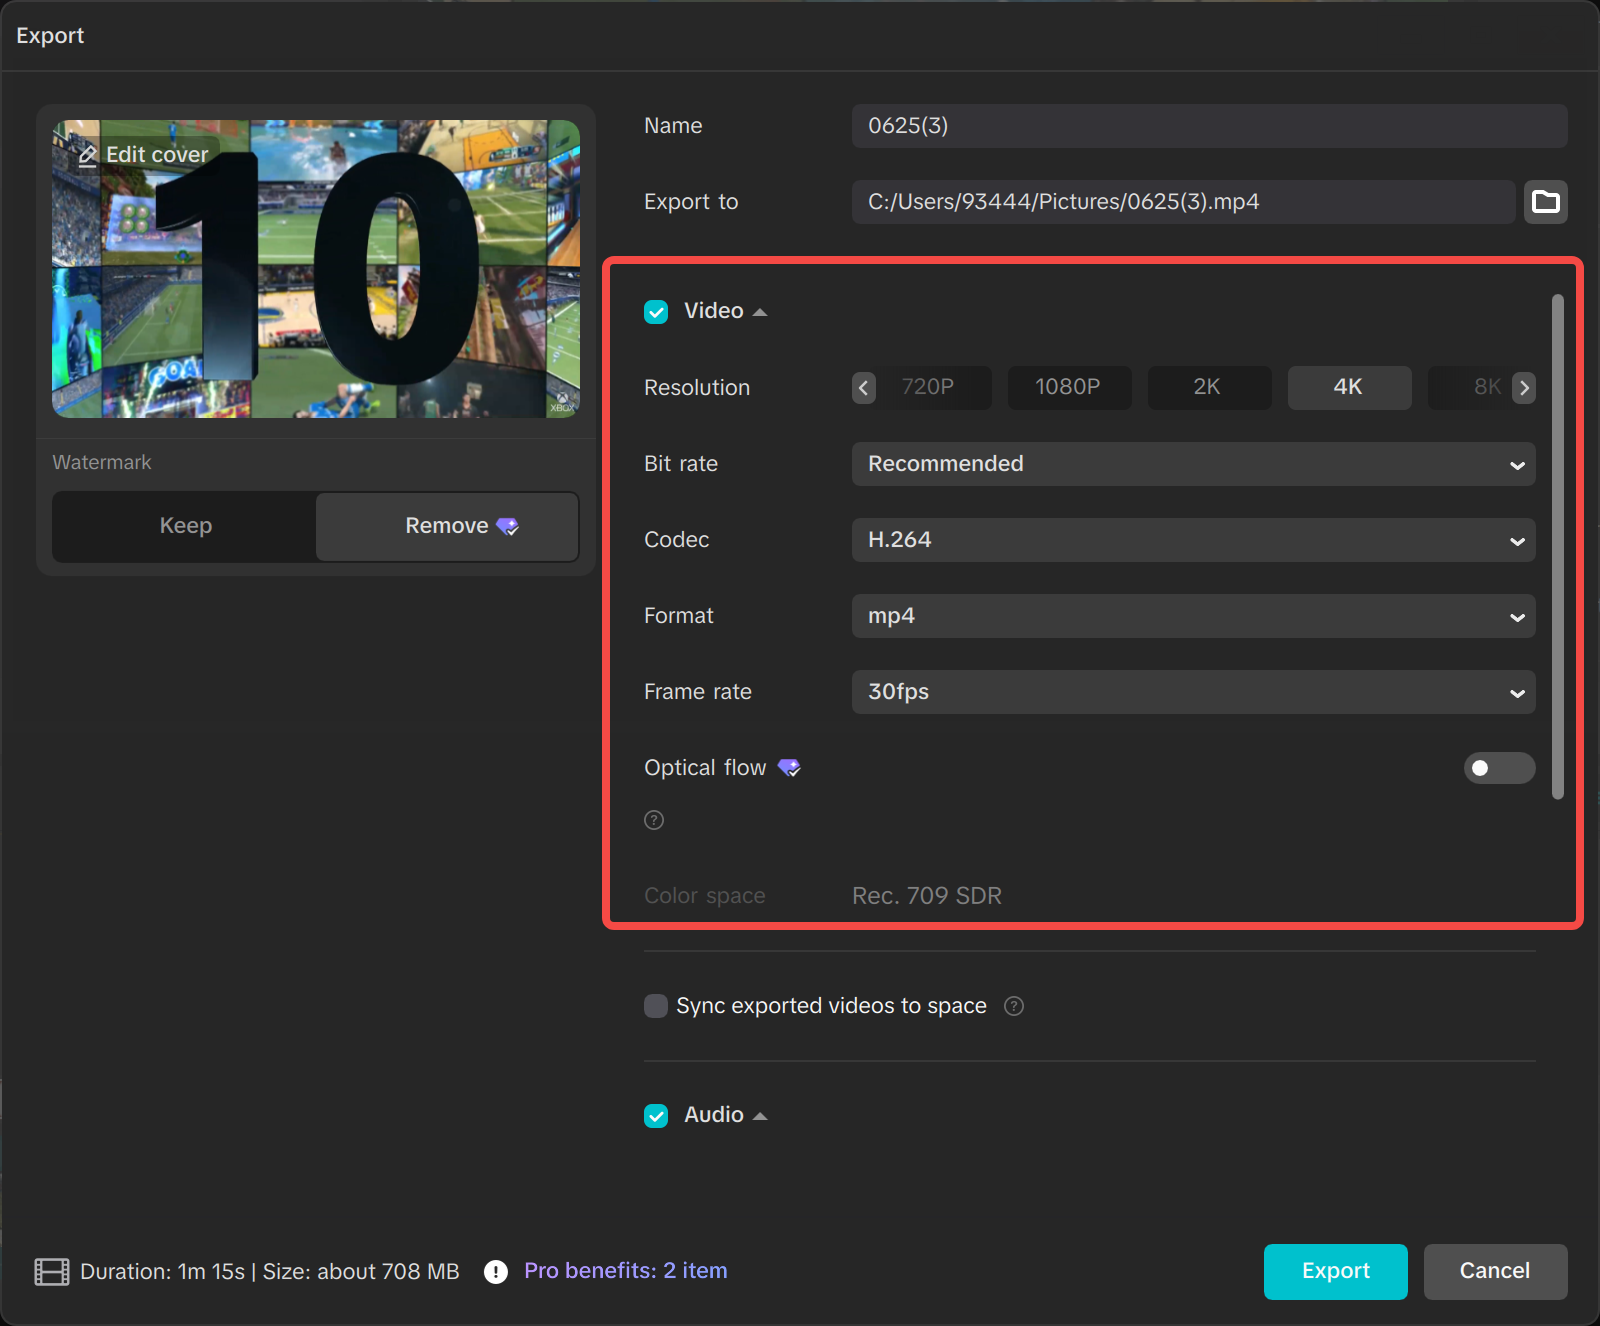Click the diamond icon next to Optical flow
This screenshot has height=1326, width=1600.
click(789, 768)
